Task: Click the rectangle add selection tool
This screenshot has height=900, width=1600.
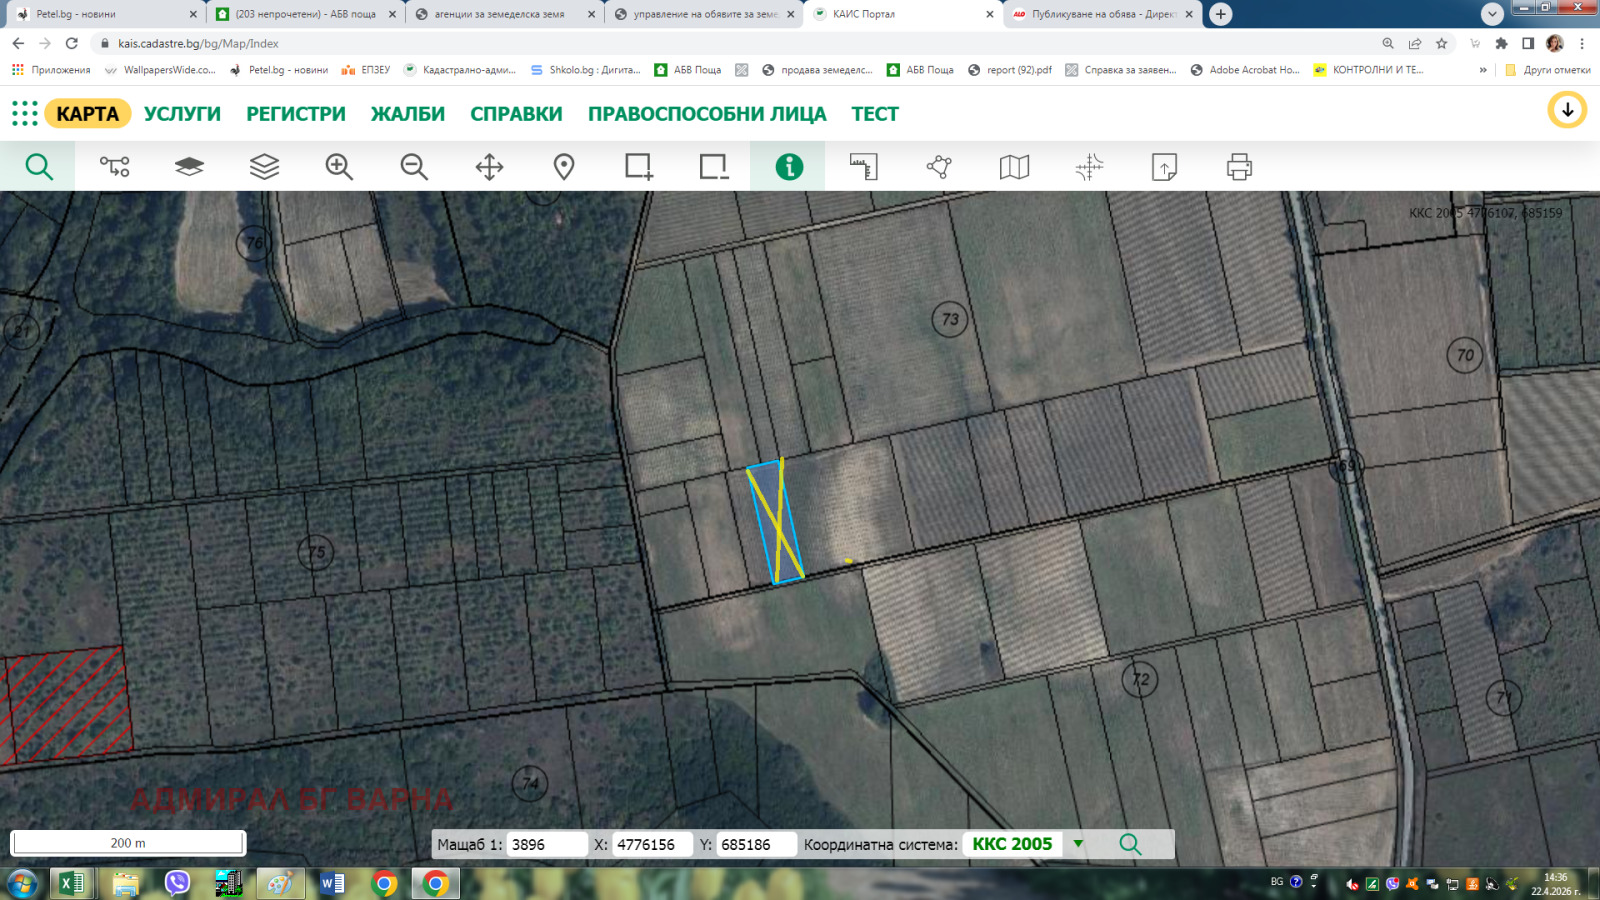Action: pos(639,166)
